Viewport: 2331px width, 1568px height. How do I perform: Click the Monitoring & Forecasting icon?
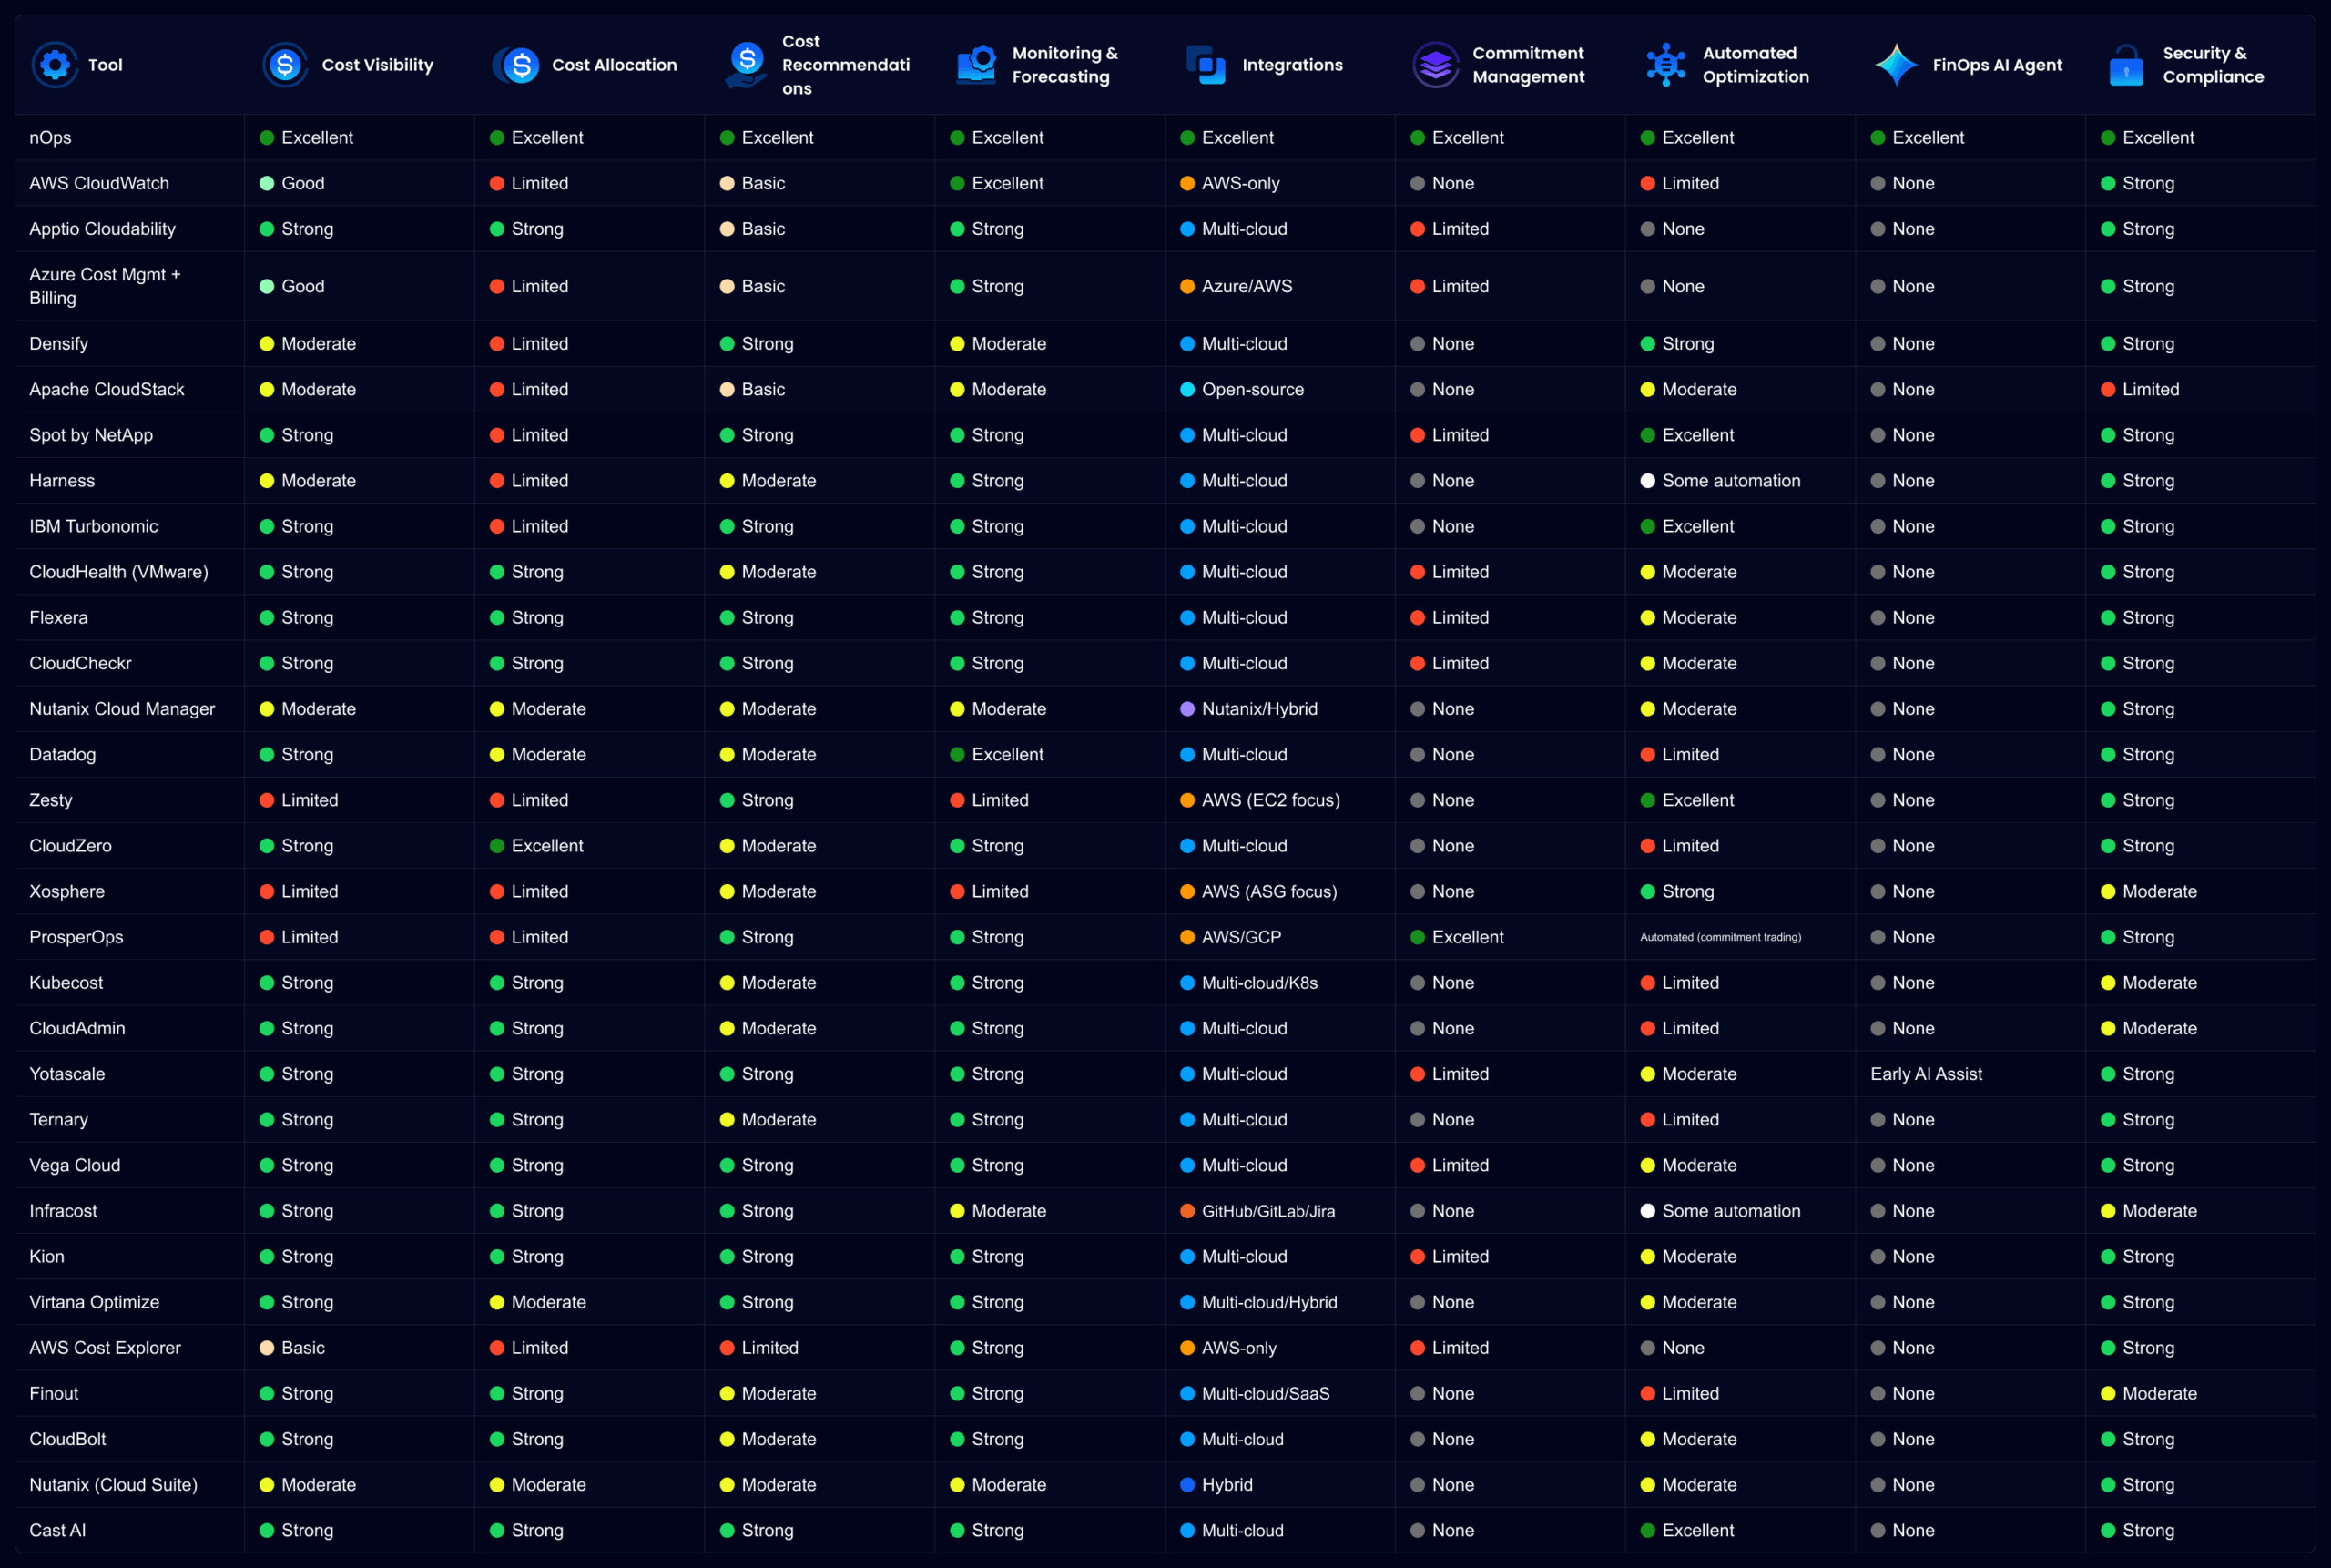click(x=976, y=65)
